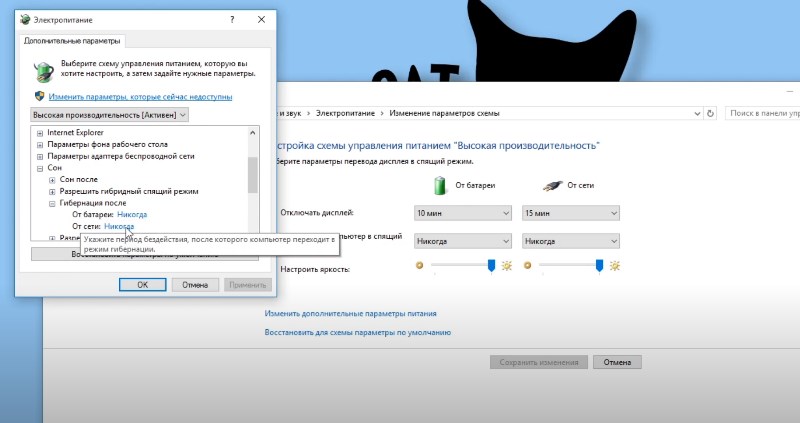Click the battery power icon in dialog description
Screen dimensions: 800x423
point(44,71)
